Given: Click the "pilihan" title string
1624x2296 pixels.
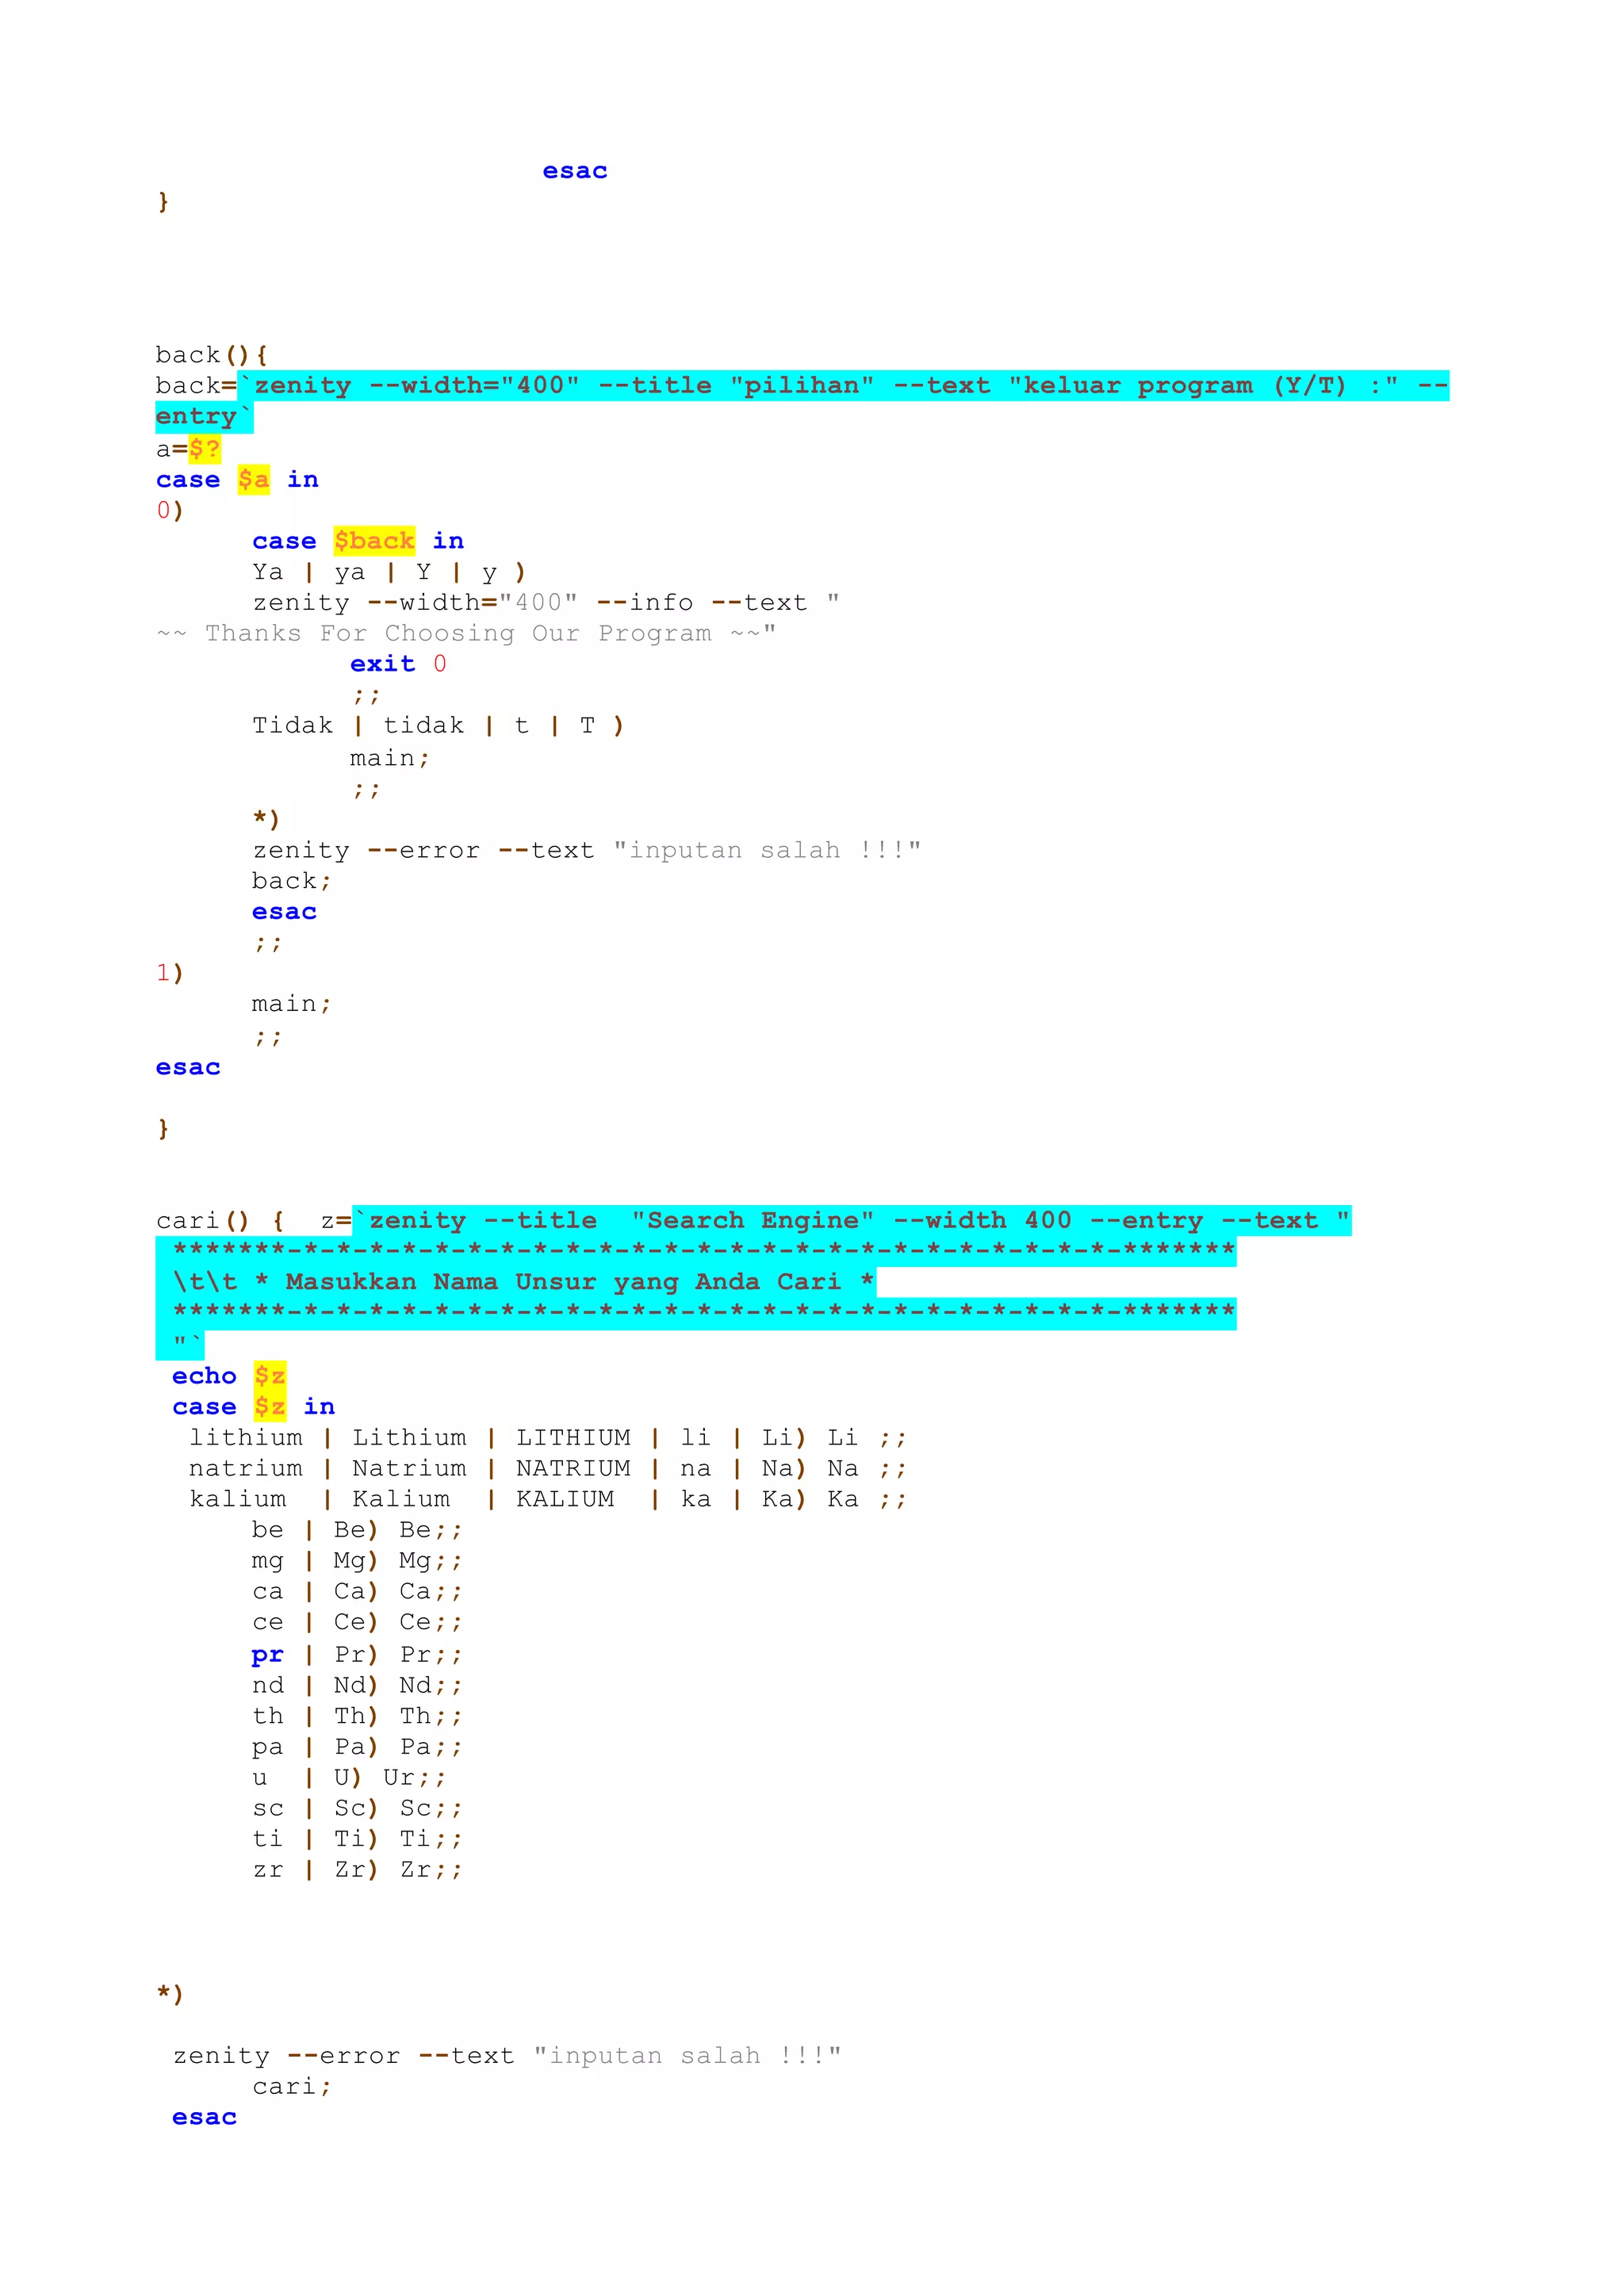Looking at the screenshot, I should click(802, 386).
